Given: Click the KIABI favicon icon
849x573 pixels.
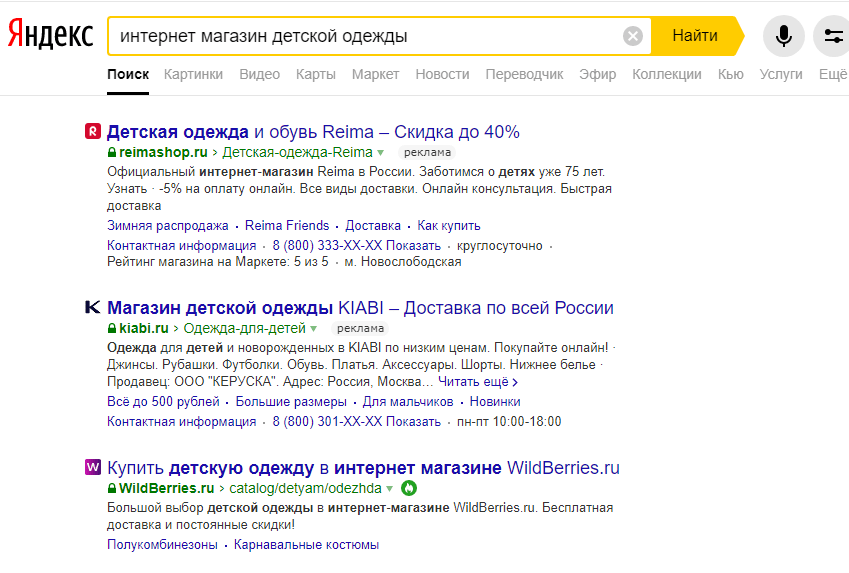Looking at the screenshot, I should tap(93, 308).
